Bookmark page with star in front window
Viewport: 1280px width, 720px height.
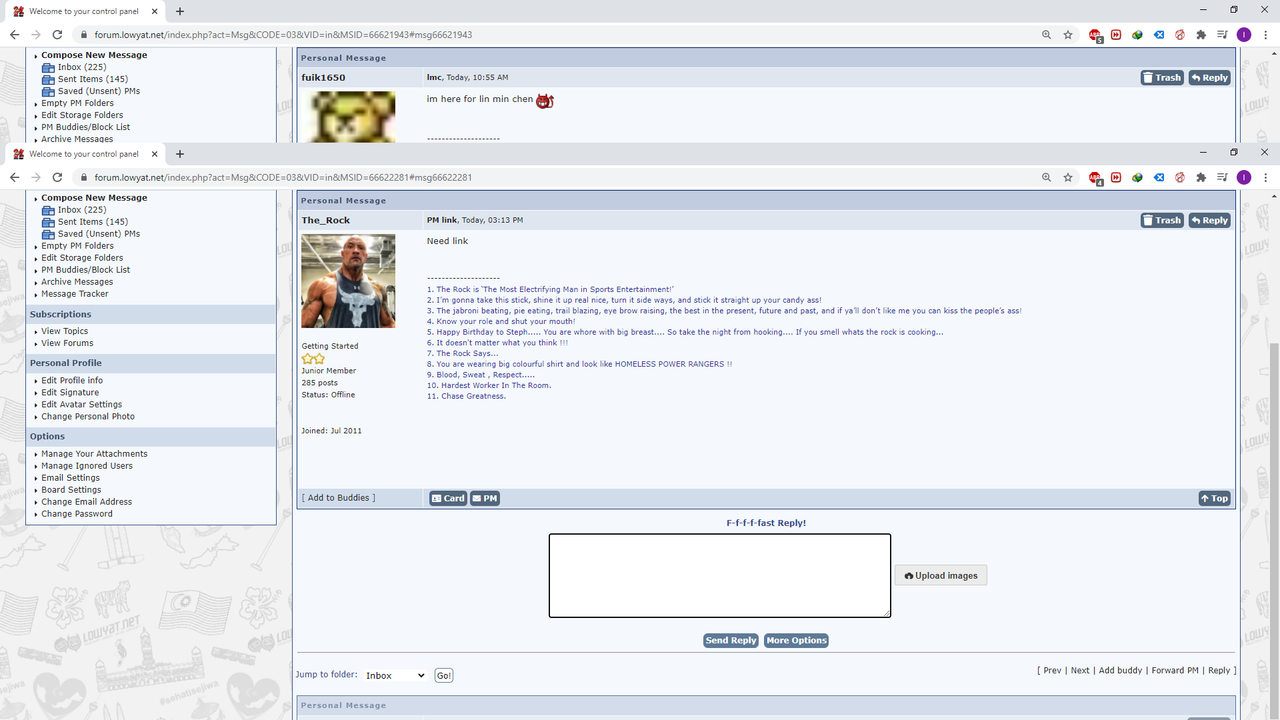click(x=1068, y=177)
